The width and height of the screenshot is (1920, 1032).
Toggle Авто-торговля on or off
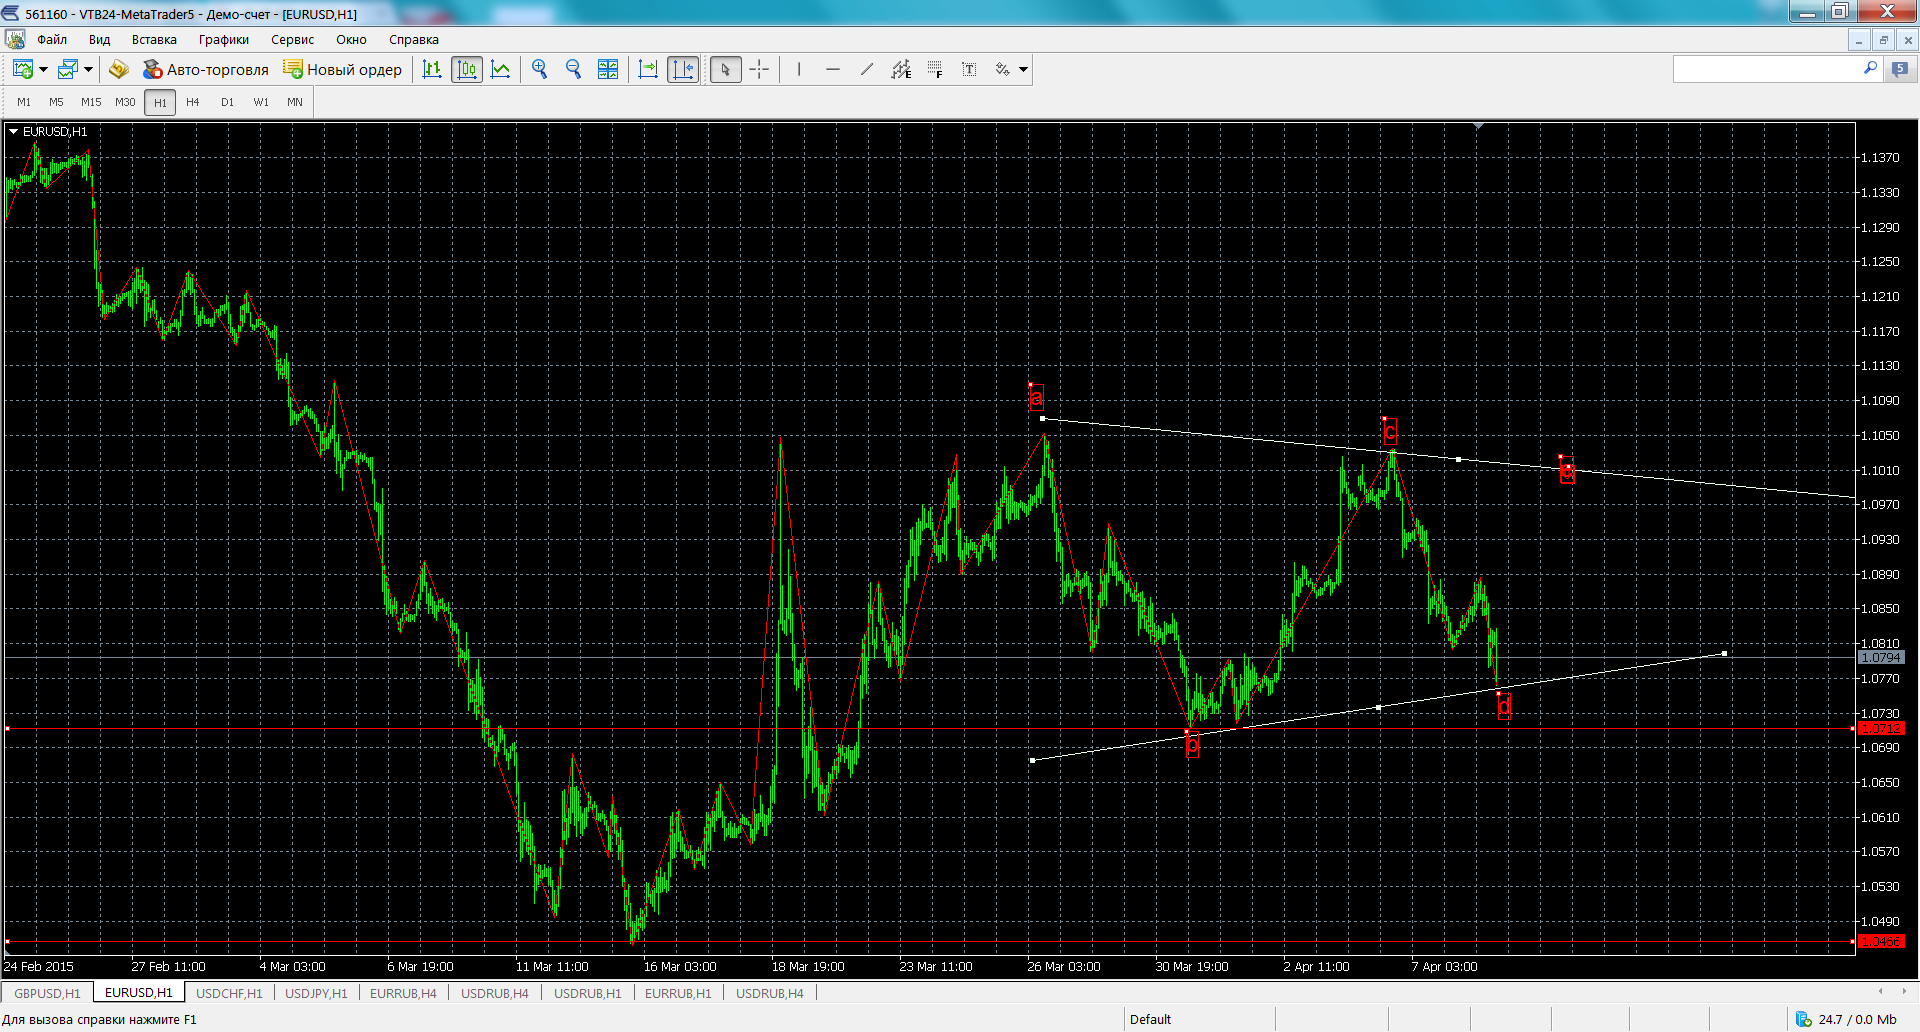point(206,69)
